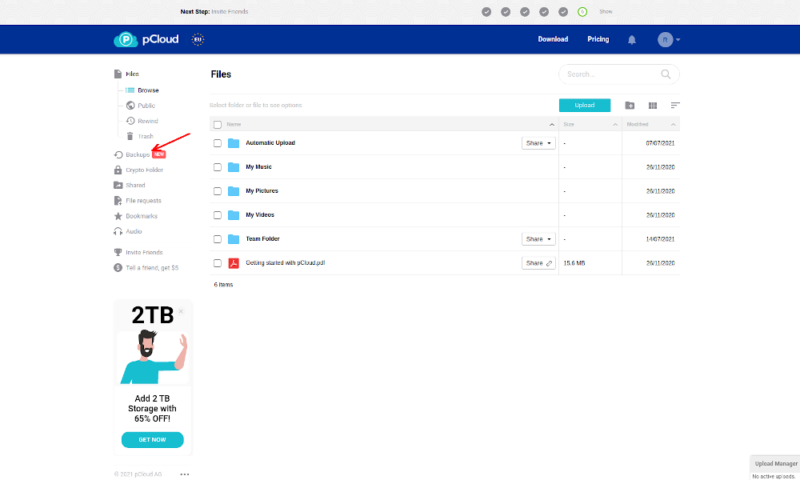Click the search magnifier icon
800x480 pixels.
point(665,74)
